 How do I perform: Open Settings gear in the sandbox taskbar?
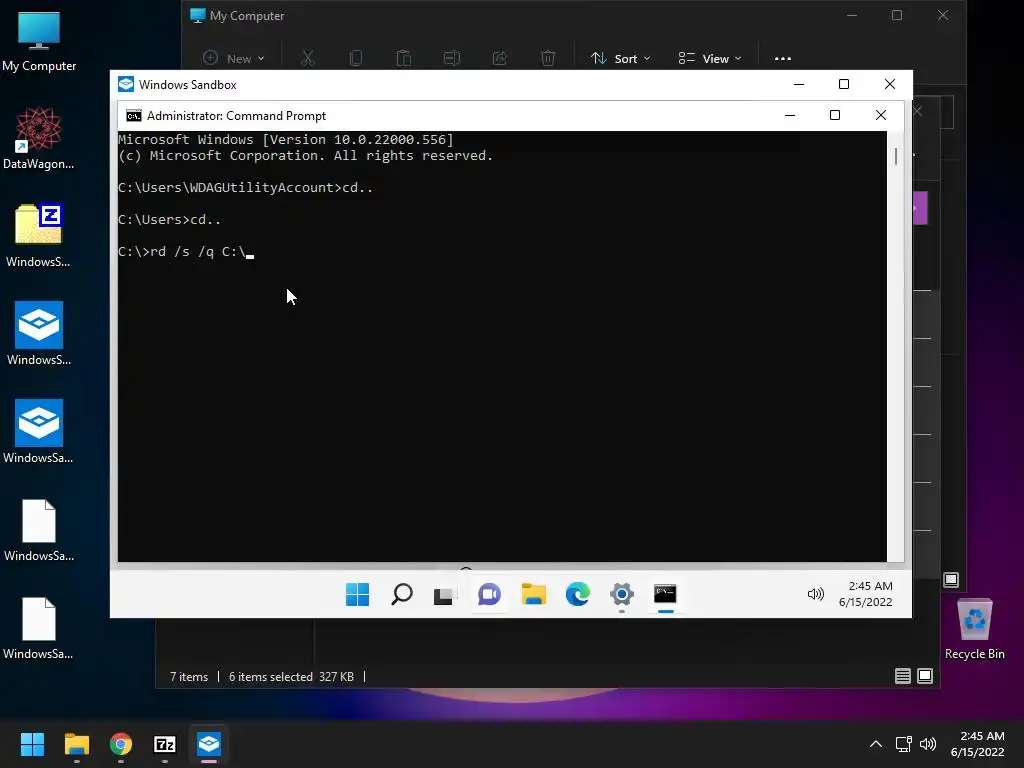click(x=622, y=594)
